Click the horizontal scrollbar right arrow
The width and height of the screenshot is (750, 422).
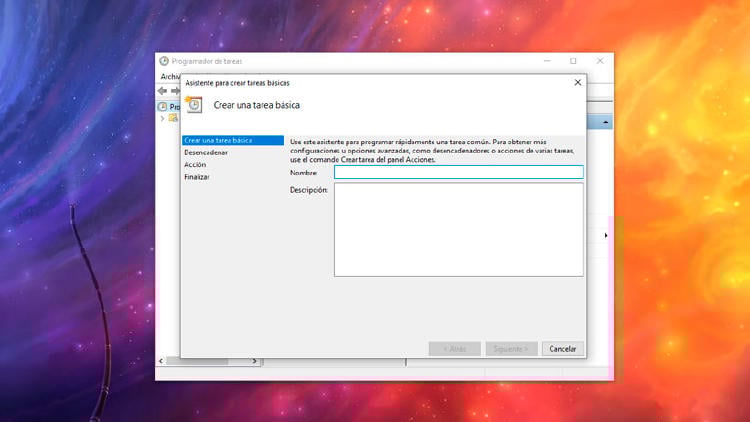coord(255,361)
